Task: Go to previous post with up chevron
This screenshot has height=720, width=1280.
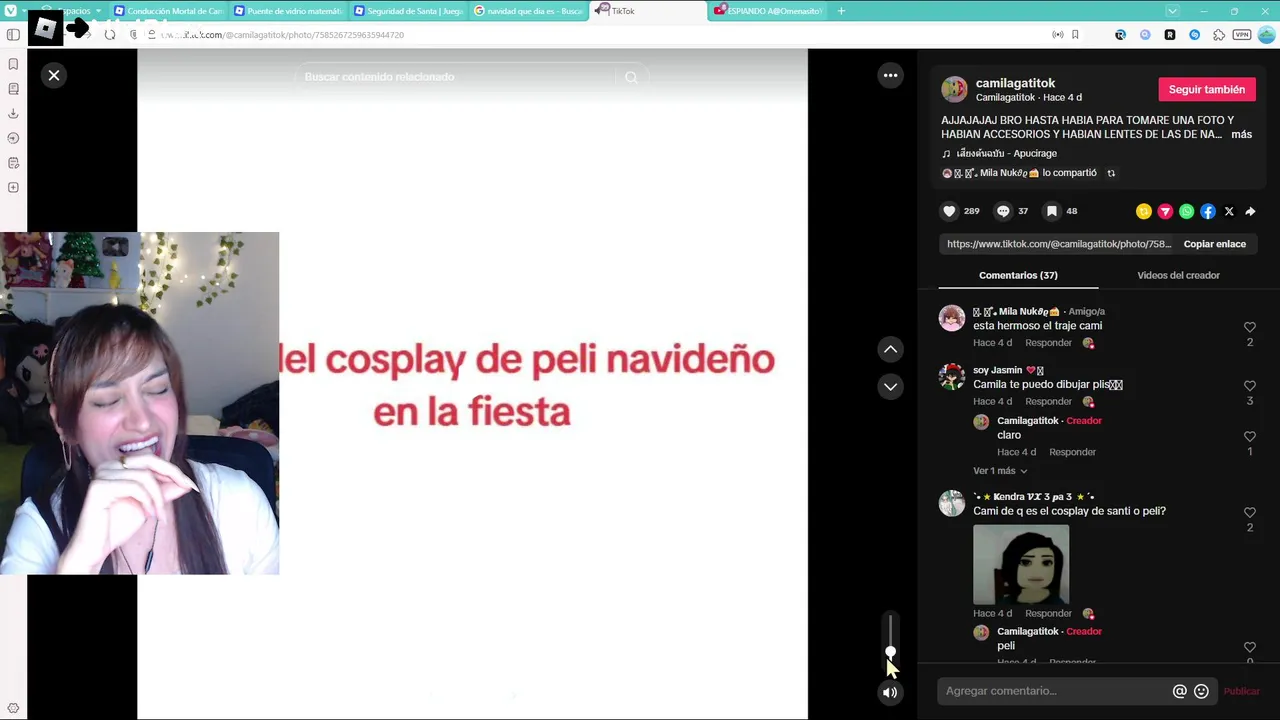Action: click(890, 349)
